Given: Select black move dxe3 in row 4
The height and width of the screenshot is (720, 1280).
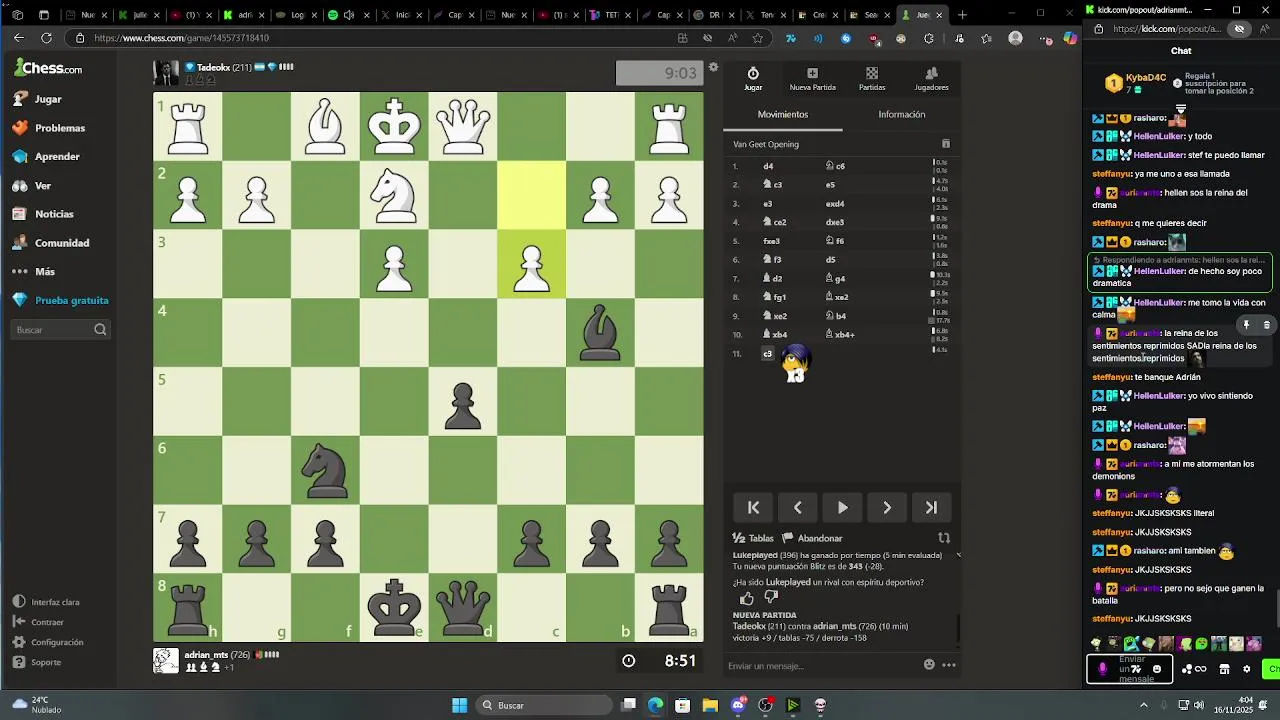Looking at the screenshot, I should (x=835, y=222).
